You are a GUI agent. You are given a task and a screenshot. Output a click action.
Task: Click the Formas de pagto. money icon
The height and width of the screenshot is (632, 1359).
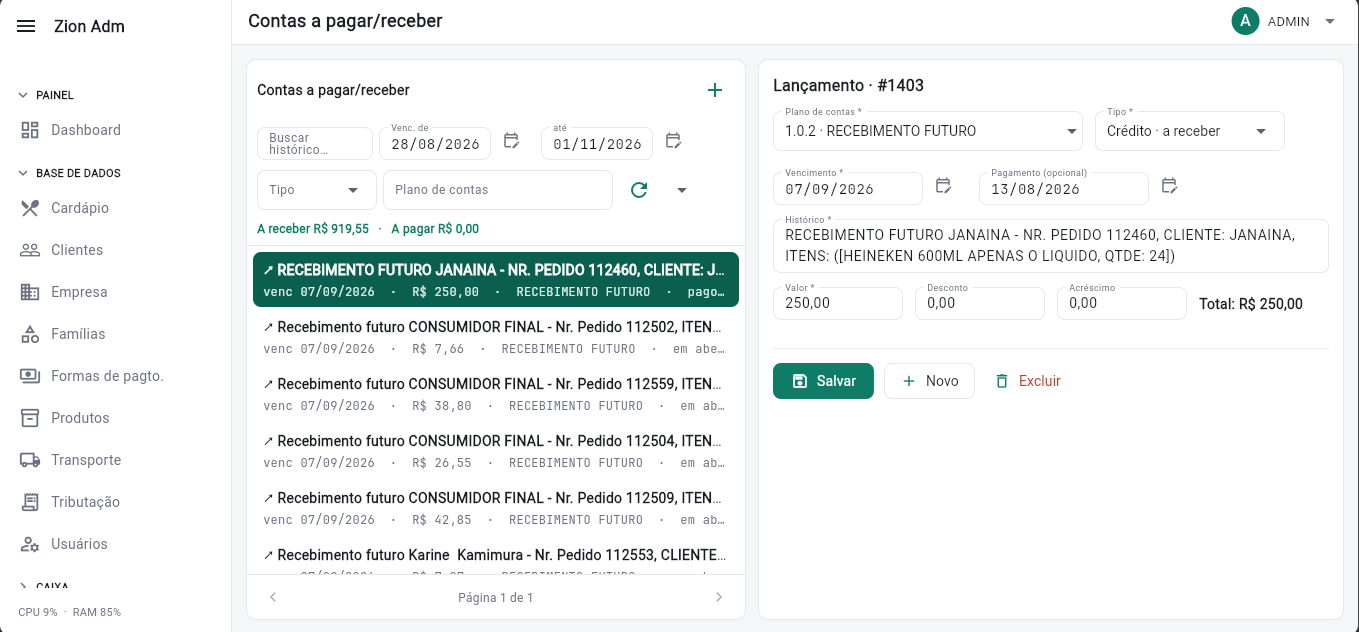pos(30,376)
